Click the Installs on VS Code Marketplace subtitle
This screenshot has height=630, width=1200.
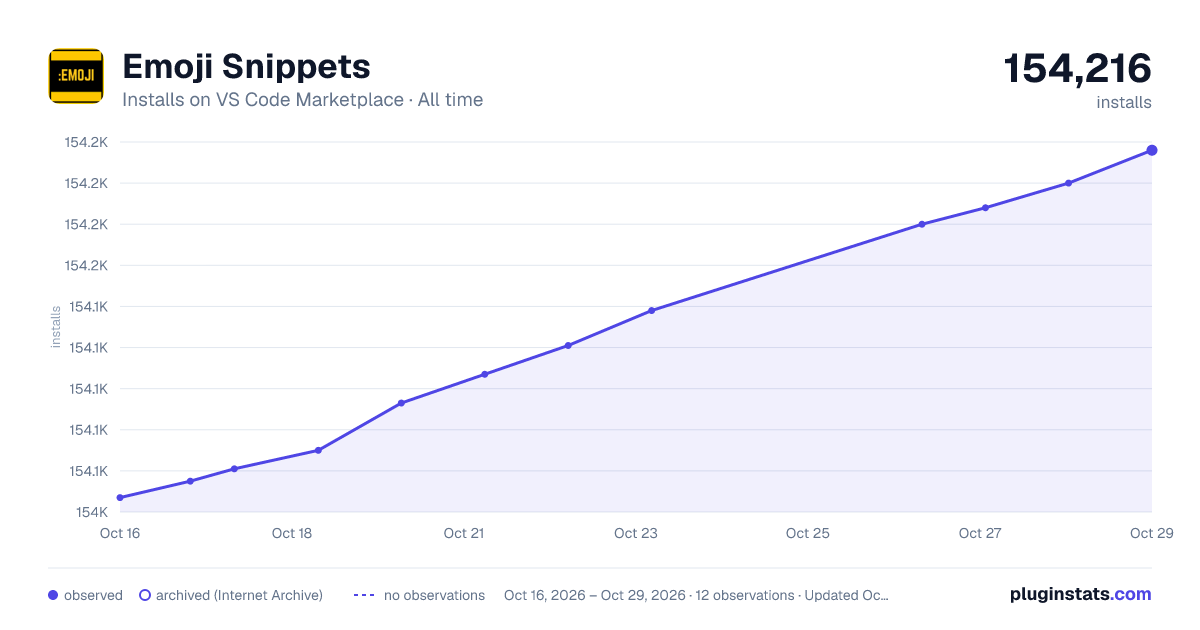tap(302, 100)
